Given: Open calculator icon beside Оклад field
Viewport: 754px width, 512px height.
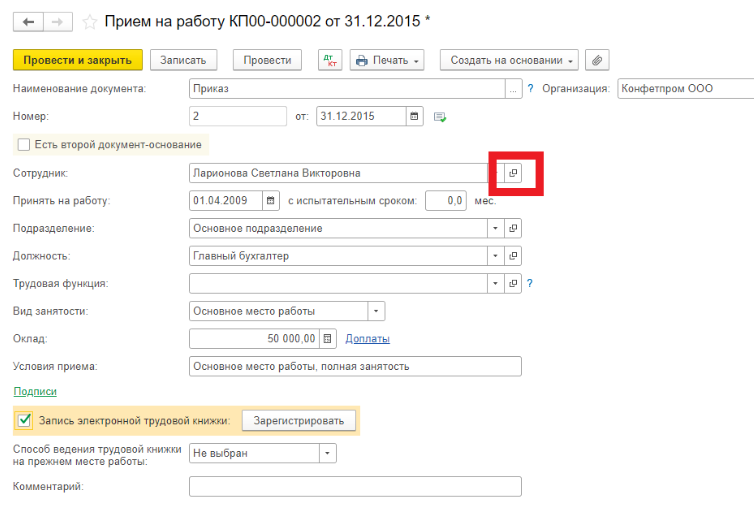Looking at the screenshot, I should pyautogui.click(x=330, y=339).
